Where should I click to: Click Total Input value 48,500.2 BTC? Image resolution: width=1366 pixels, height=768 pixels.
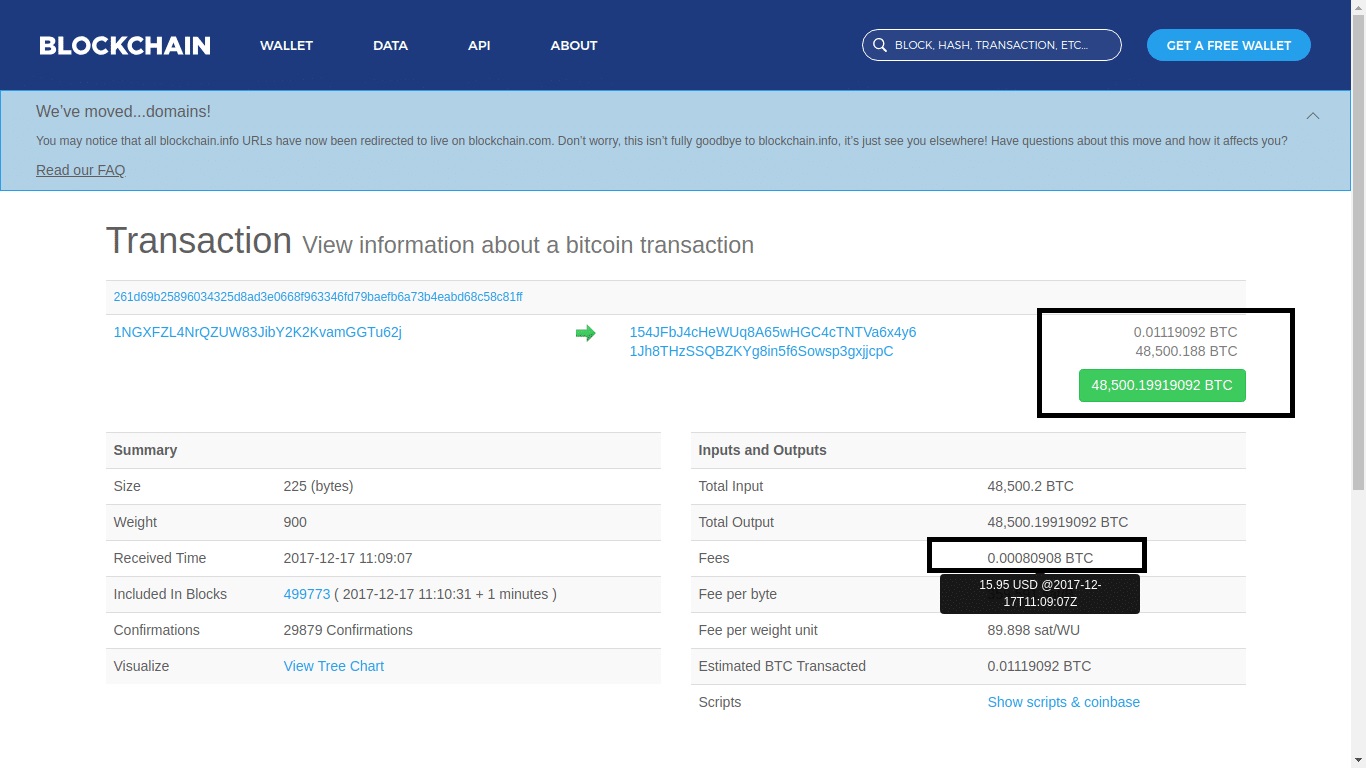1031,486
